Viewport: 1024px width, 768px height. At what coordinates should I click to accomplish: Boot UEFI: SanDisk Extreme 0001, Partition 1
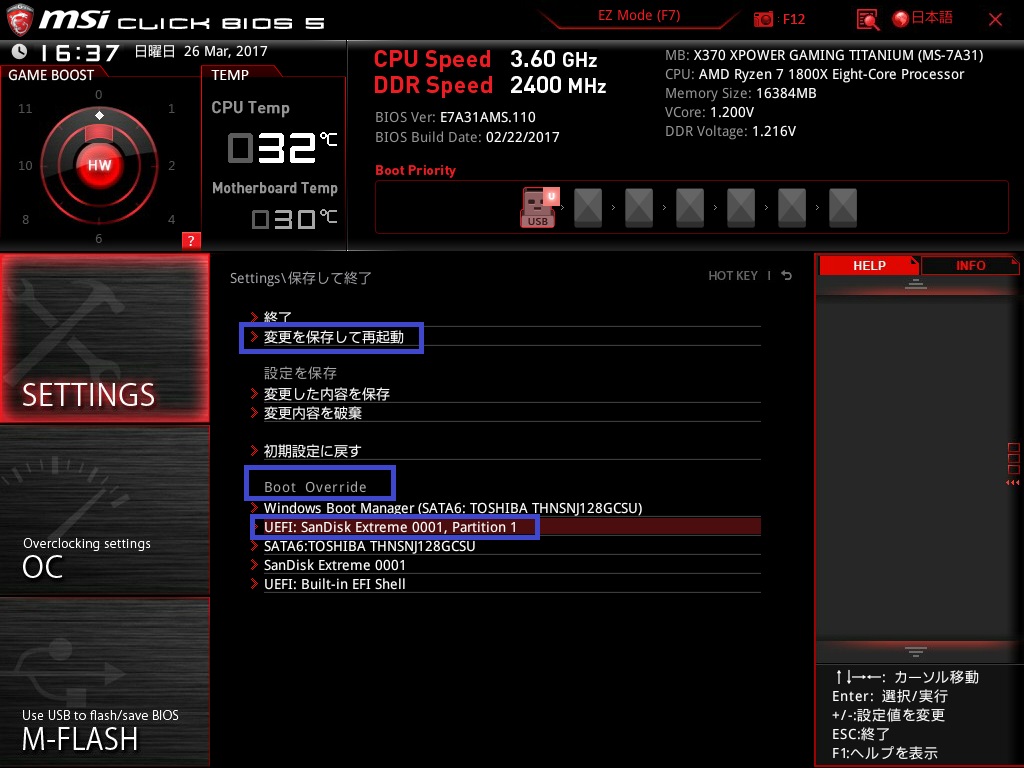click(505, 527)
